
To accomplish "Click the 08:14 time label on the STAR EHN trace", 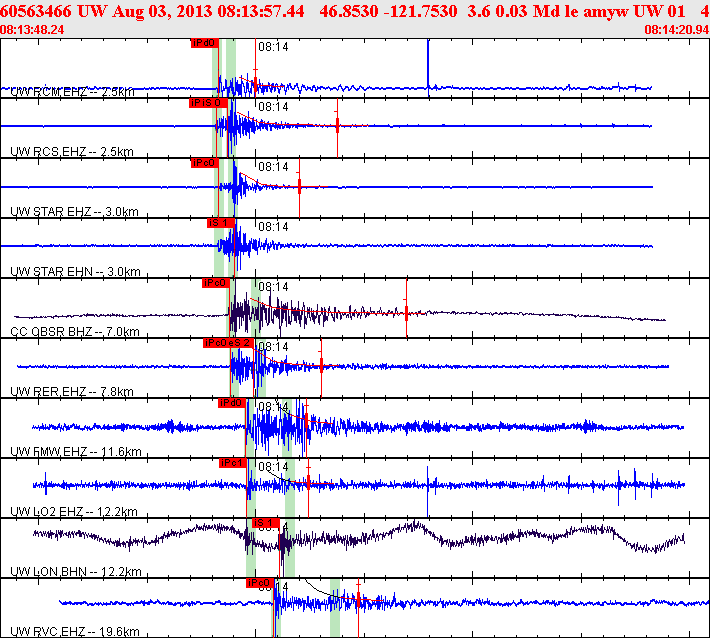I will click(273, 227).
